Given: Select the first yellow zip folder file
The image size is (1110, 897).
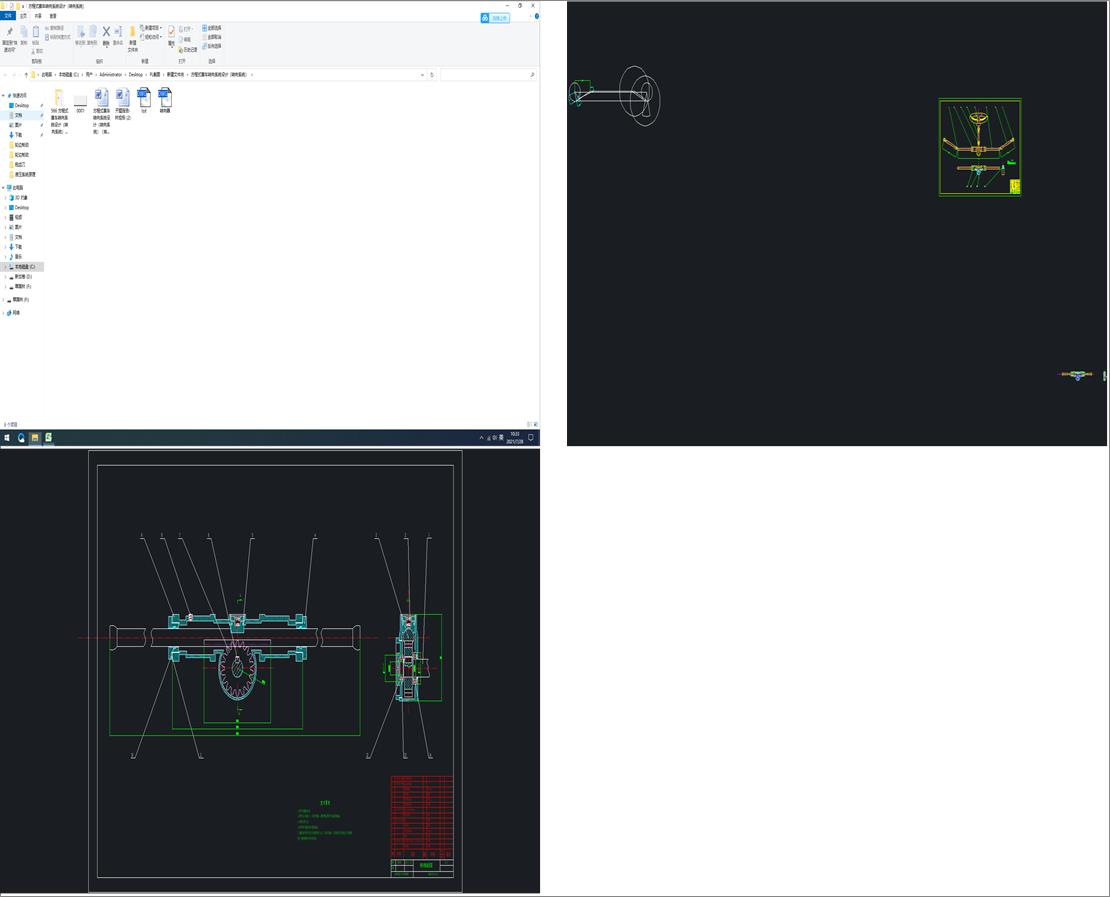Looking at the screenshot, I should pos(59,110).
